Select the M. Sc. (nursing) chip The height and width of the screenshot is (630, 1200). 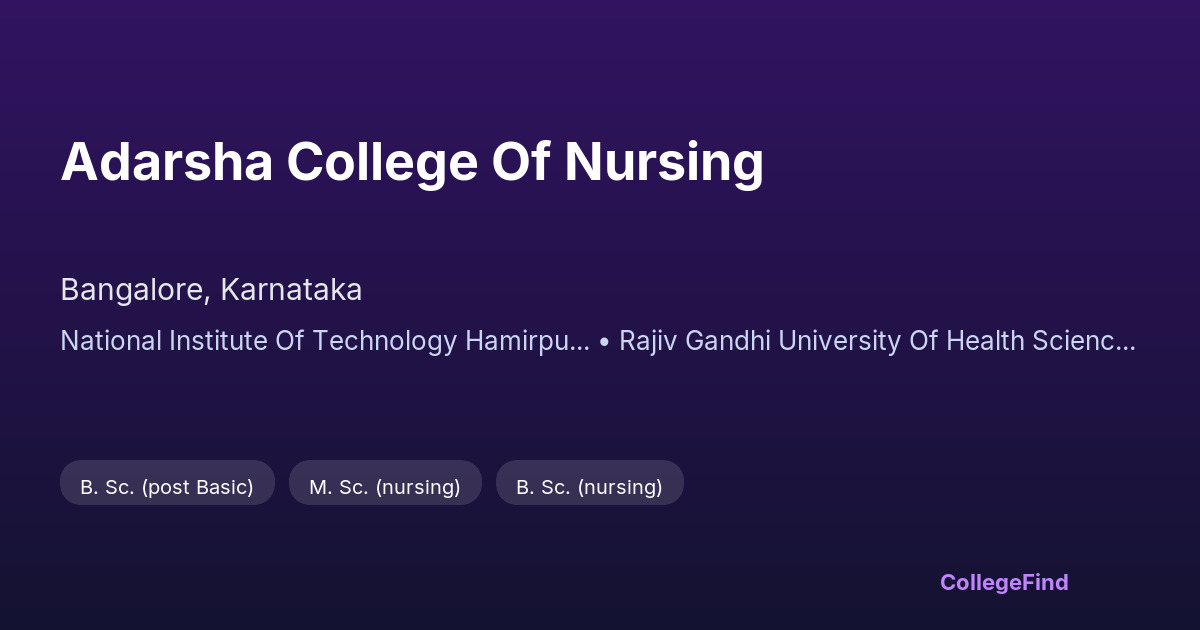coord(385,487)
